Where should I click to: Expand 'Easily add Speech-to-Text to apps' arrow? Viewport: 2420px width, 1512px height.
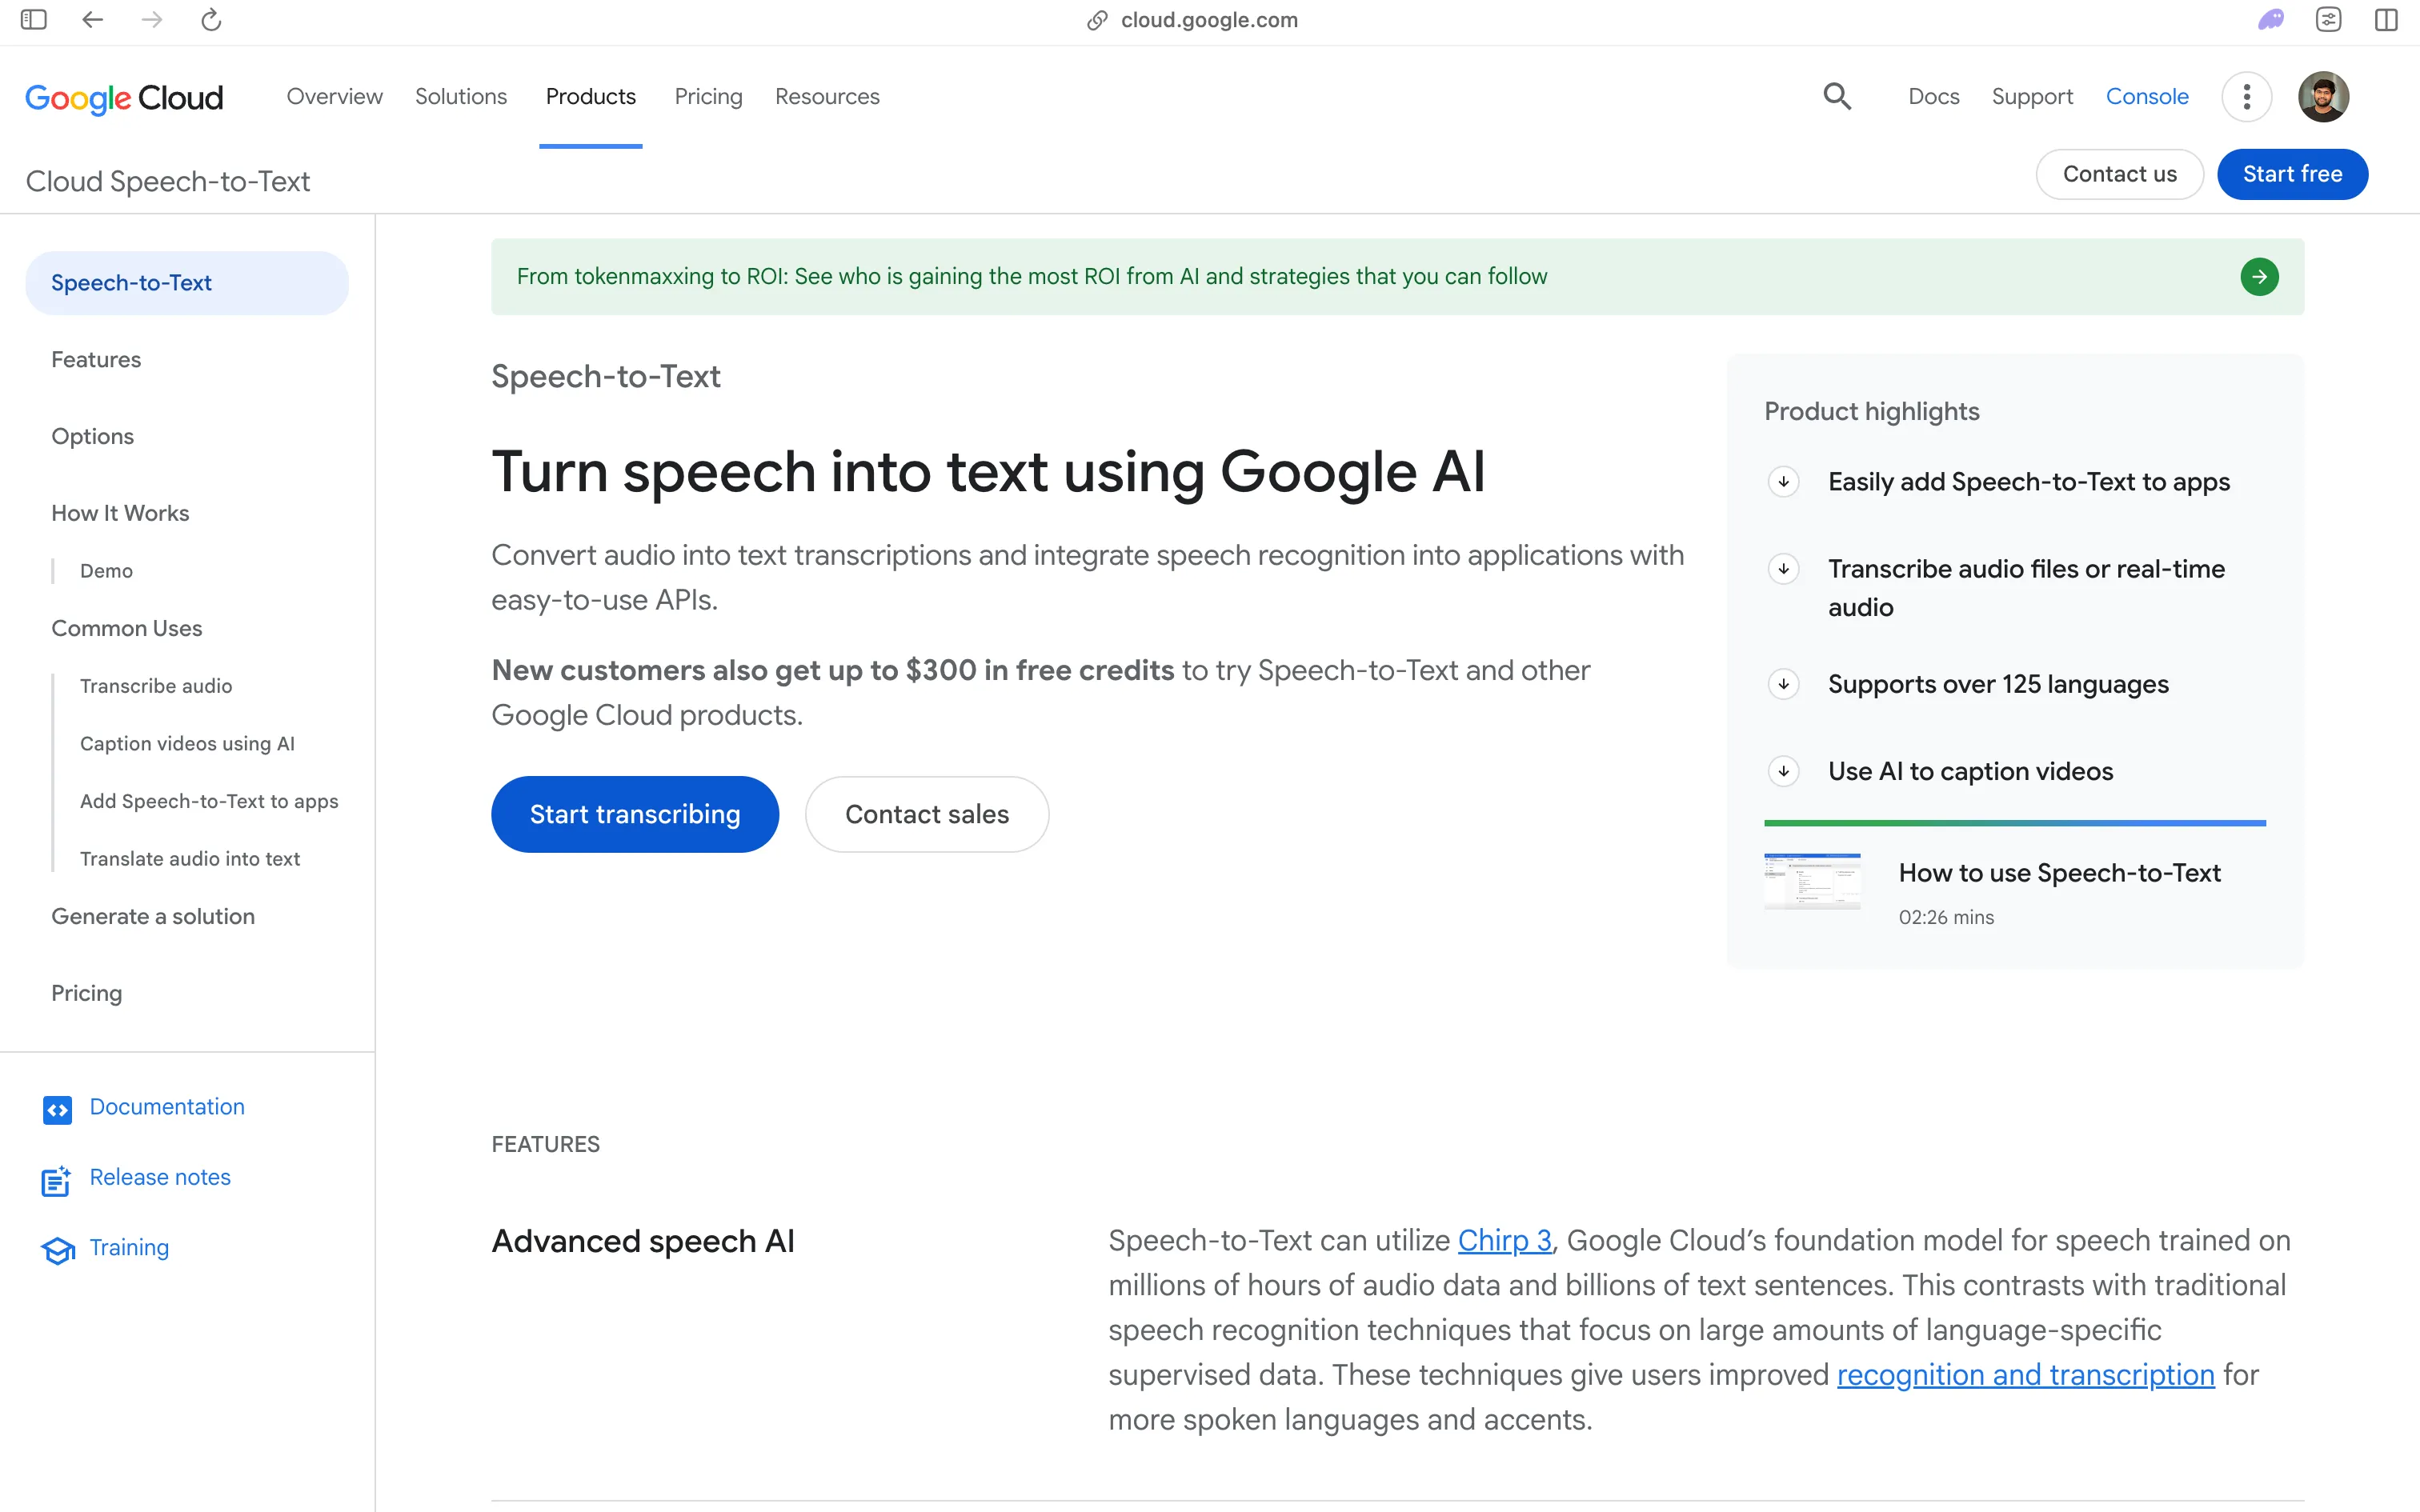click(1783, 482)
